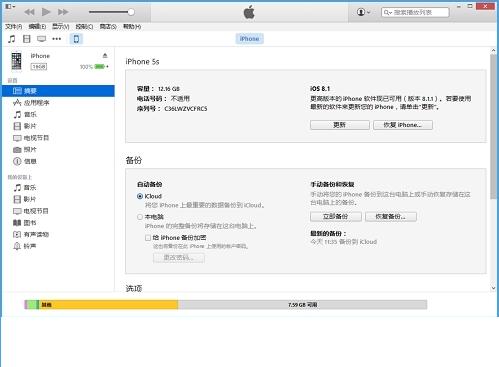Click the book icon next to 图书
Image resolution: width=499 pixels, height=367 pixels.
tap(17, 223)
